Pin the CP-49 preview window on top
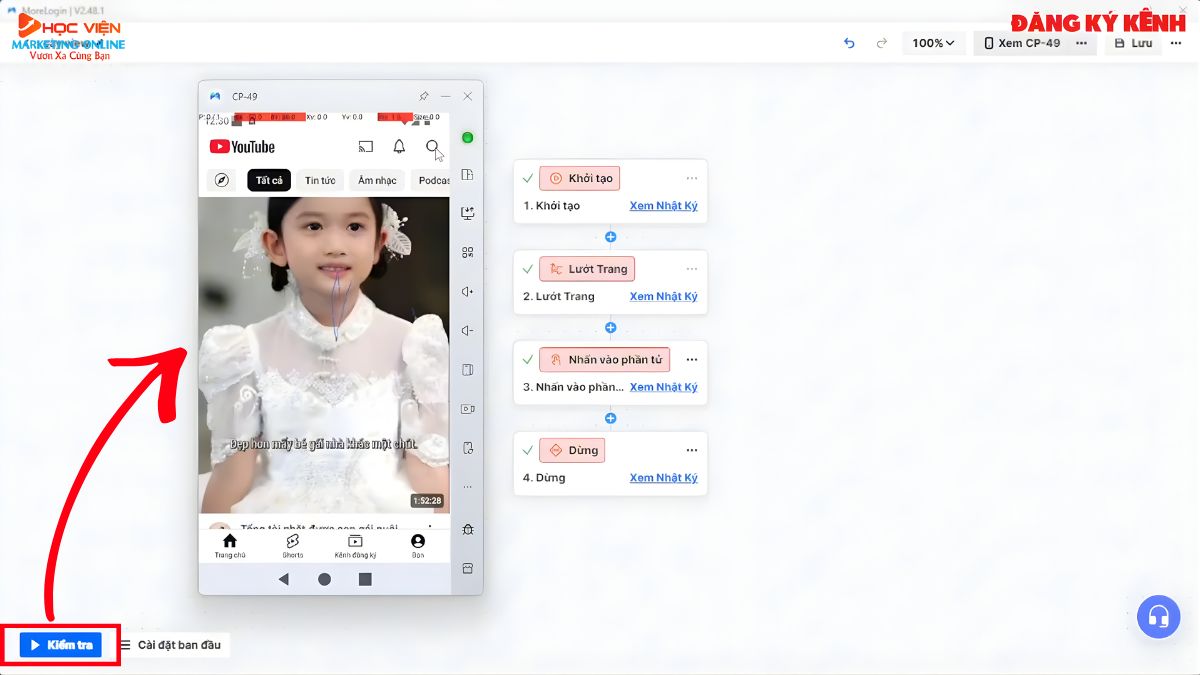This screenshot has width=1200, height=675. (422, 96)
